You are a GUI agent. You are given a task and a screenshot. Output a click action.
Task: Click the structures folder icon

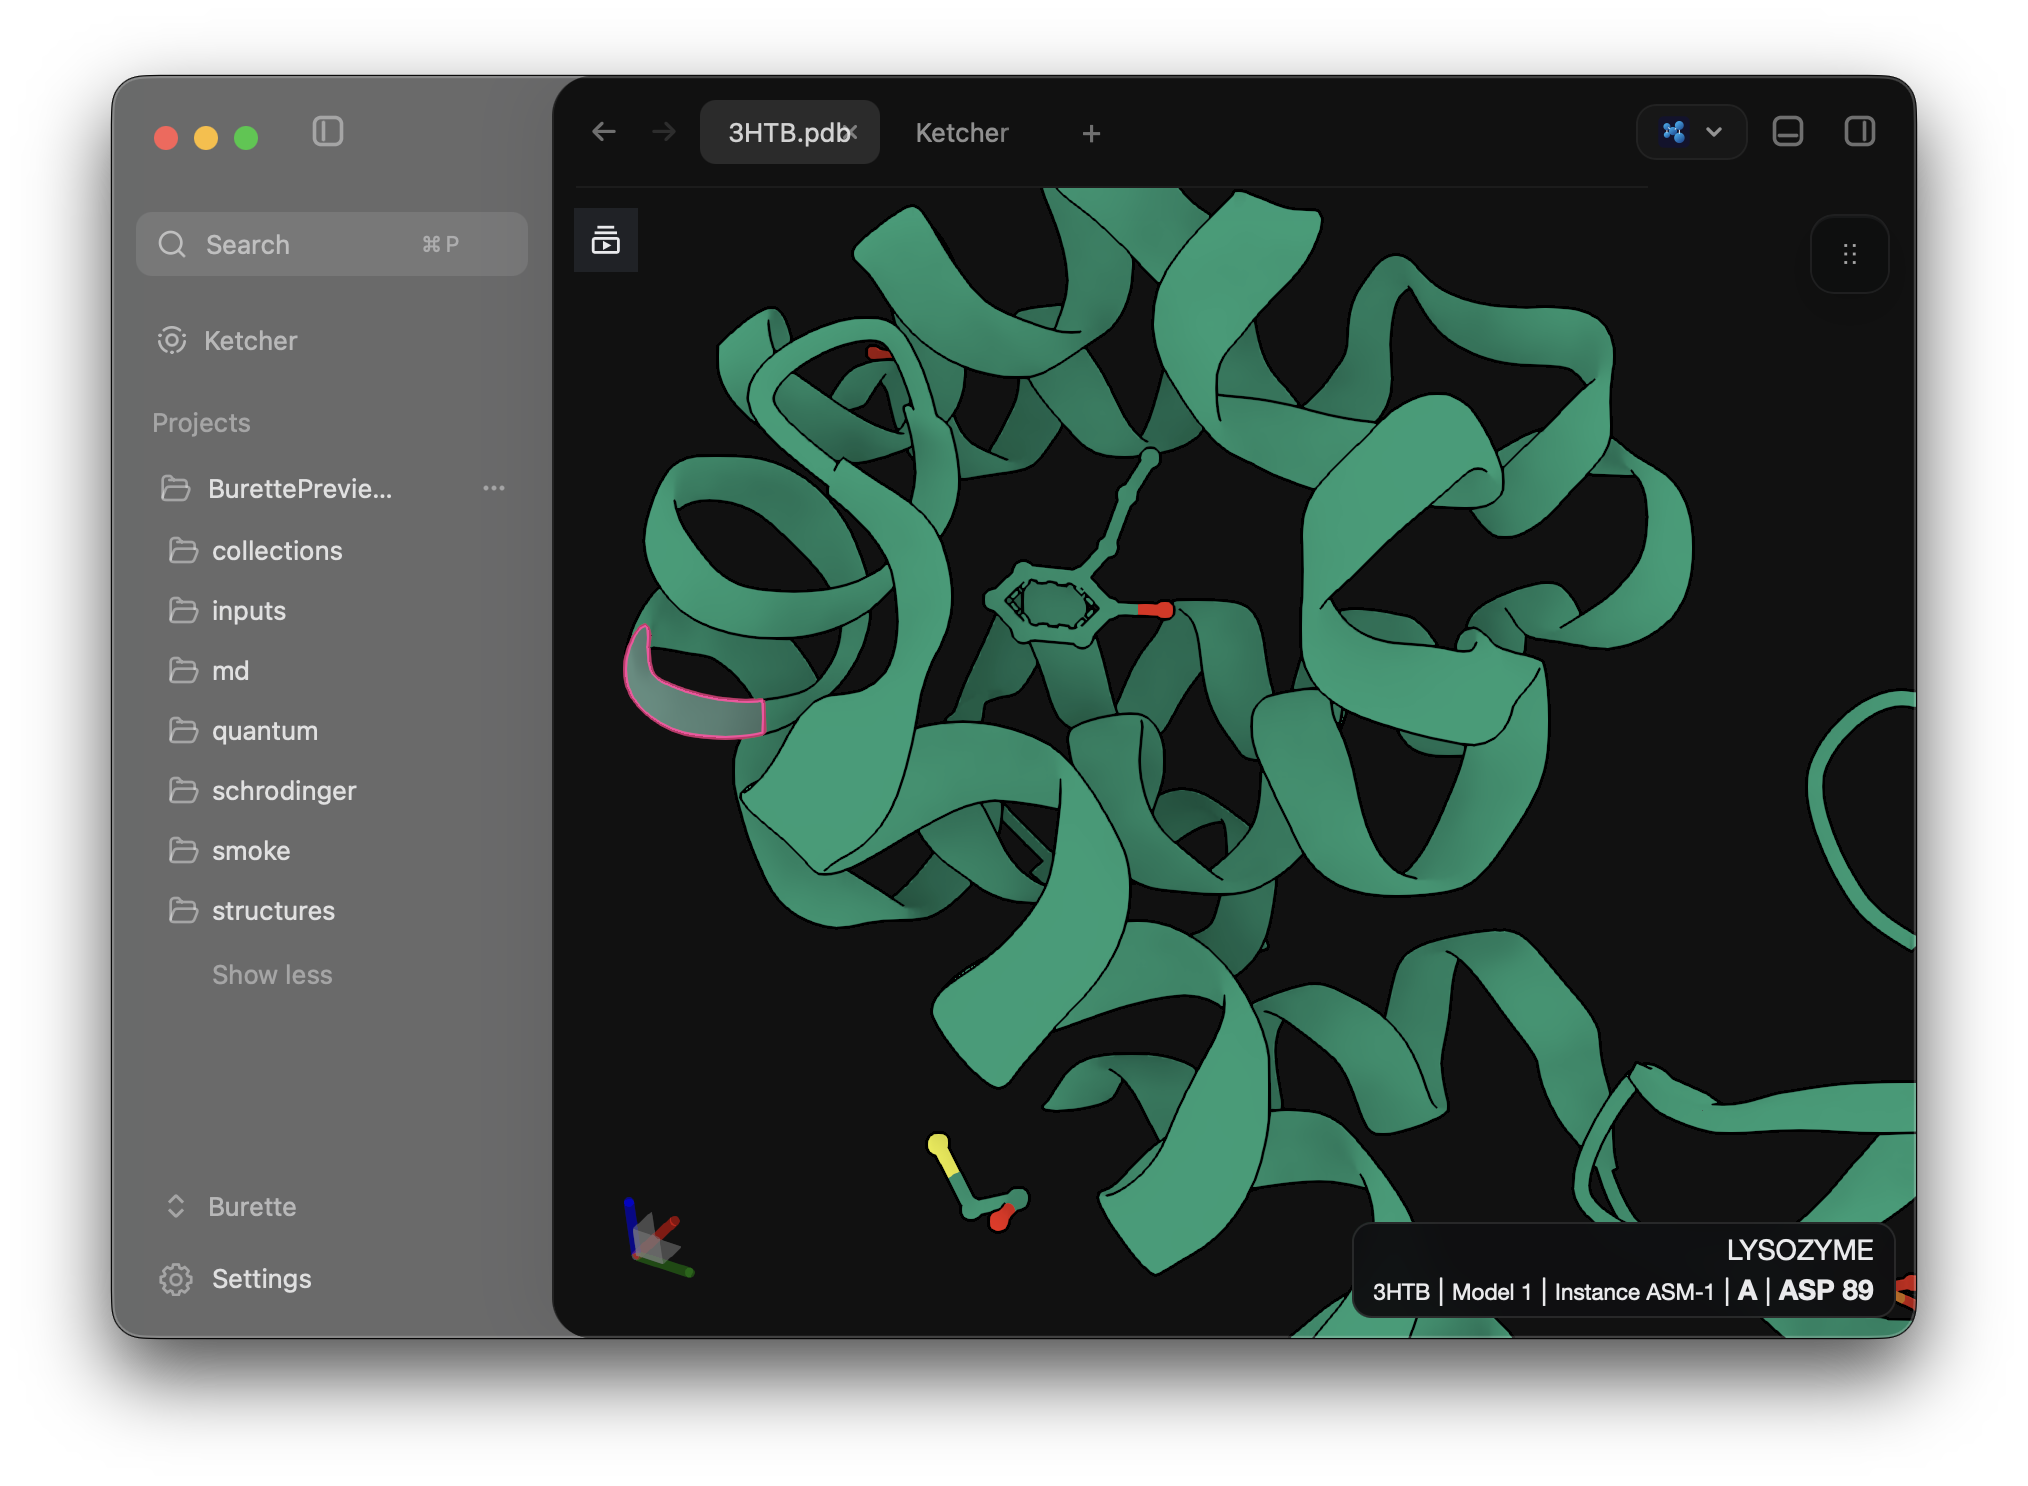click(183, 911)
